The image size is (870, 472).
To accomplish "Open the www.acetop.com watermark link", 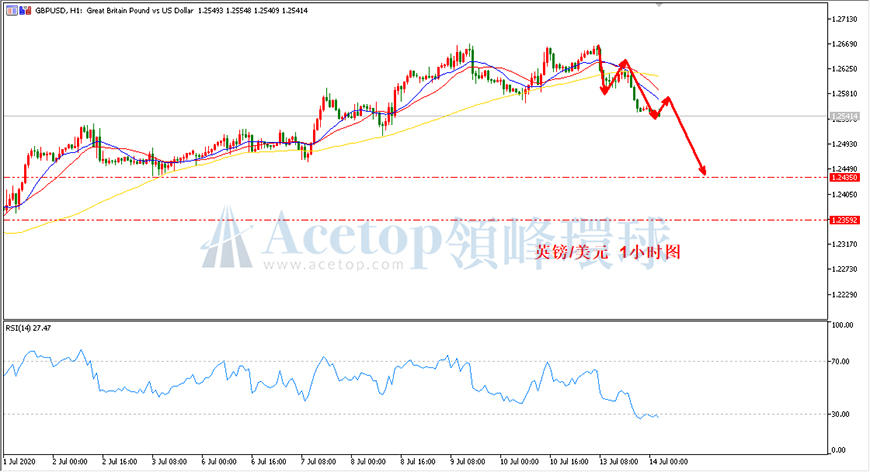I will pos(333,265).
